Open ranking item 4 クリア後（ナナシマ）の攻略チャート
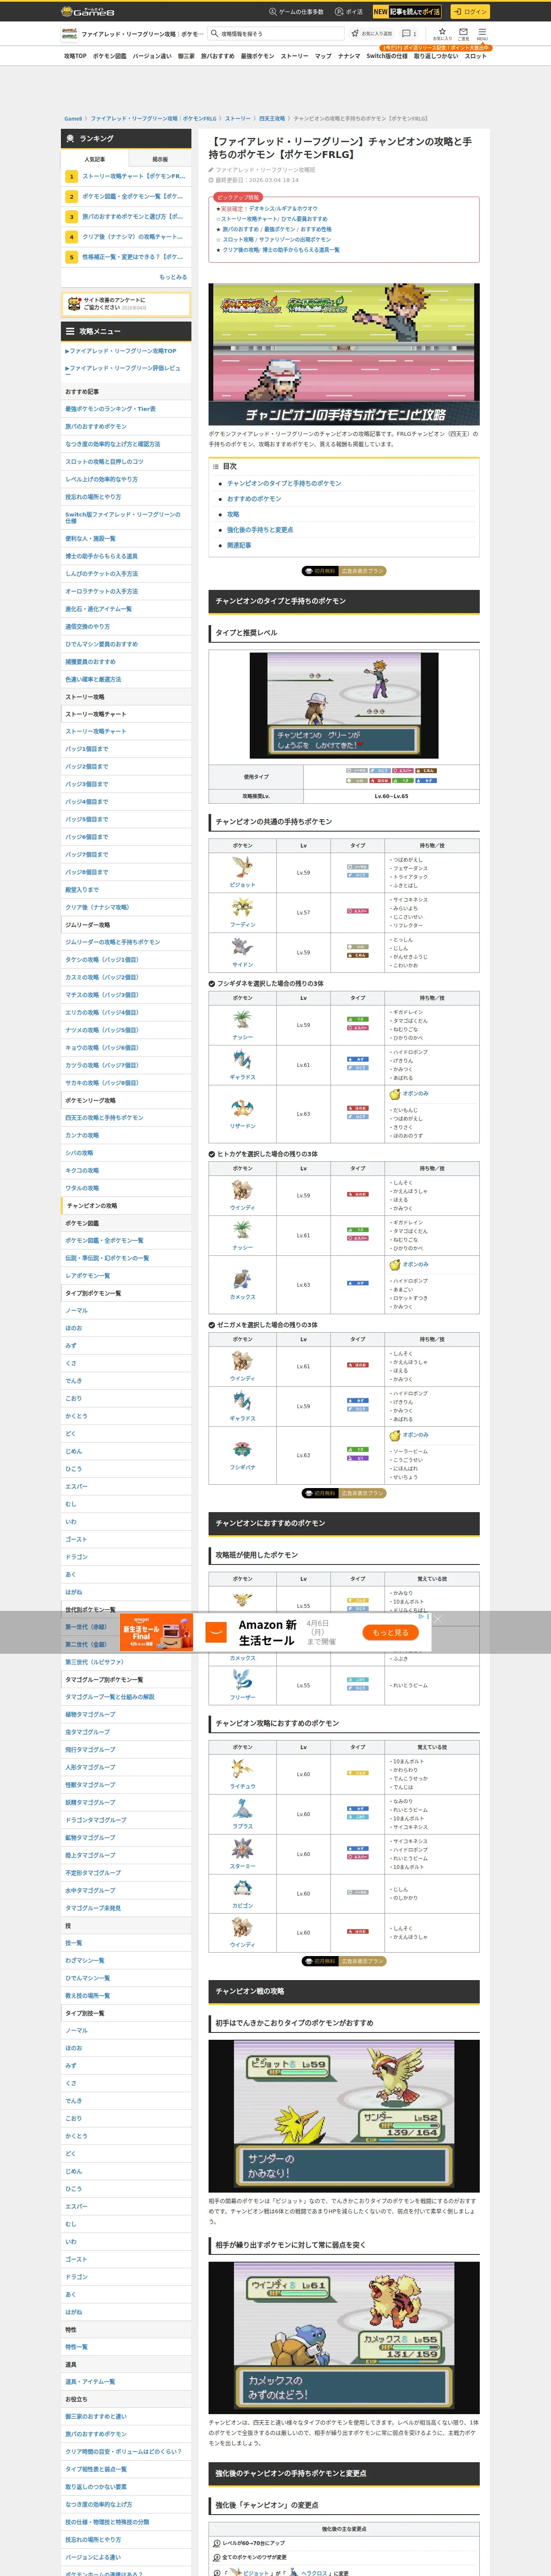This screenshot has width=551, height=2576. pyautogui.click(x=127, y=237)
